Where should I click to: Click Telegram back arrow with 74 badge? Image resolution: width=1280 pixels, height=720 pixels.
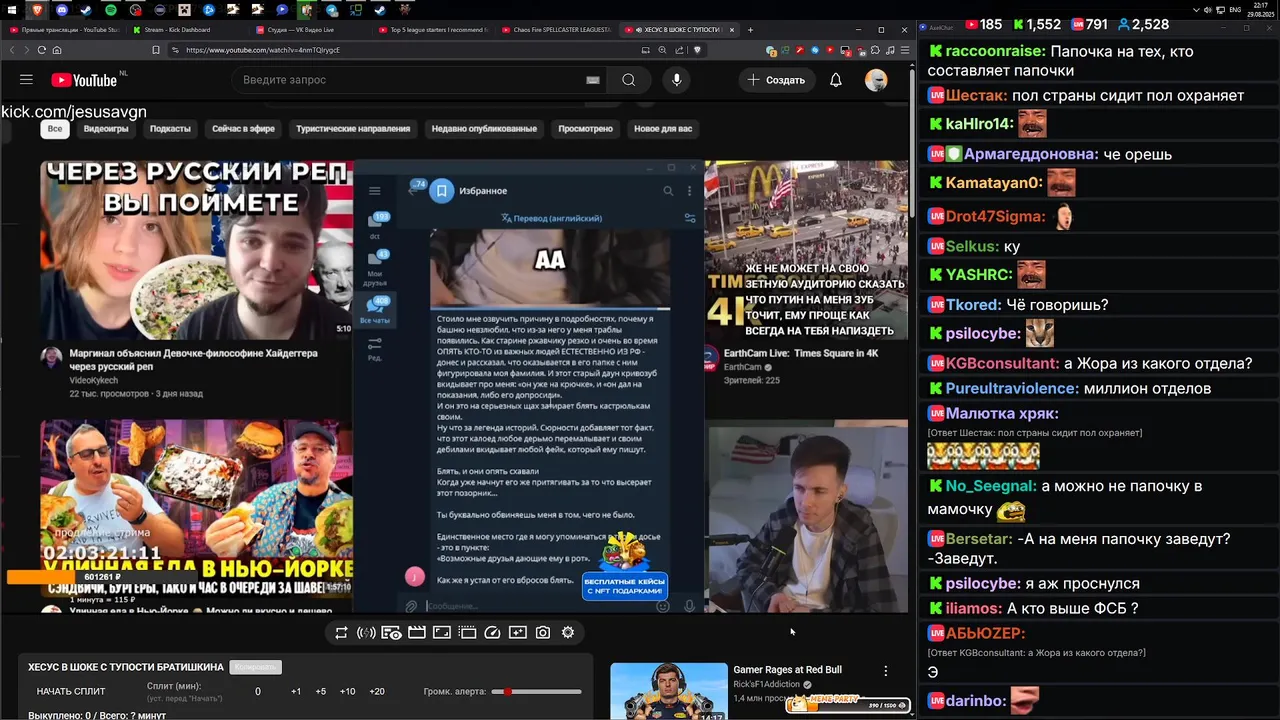pos(413,189)
